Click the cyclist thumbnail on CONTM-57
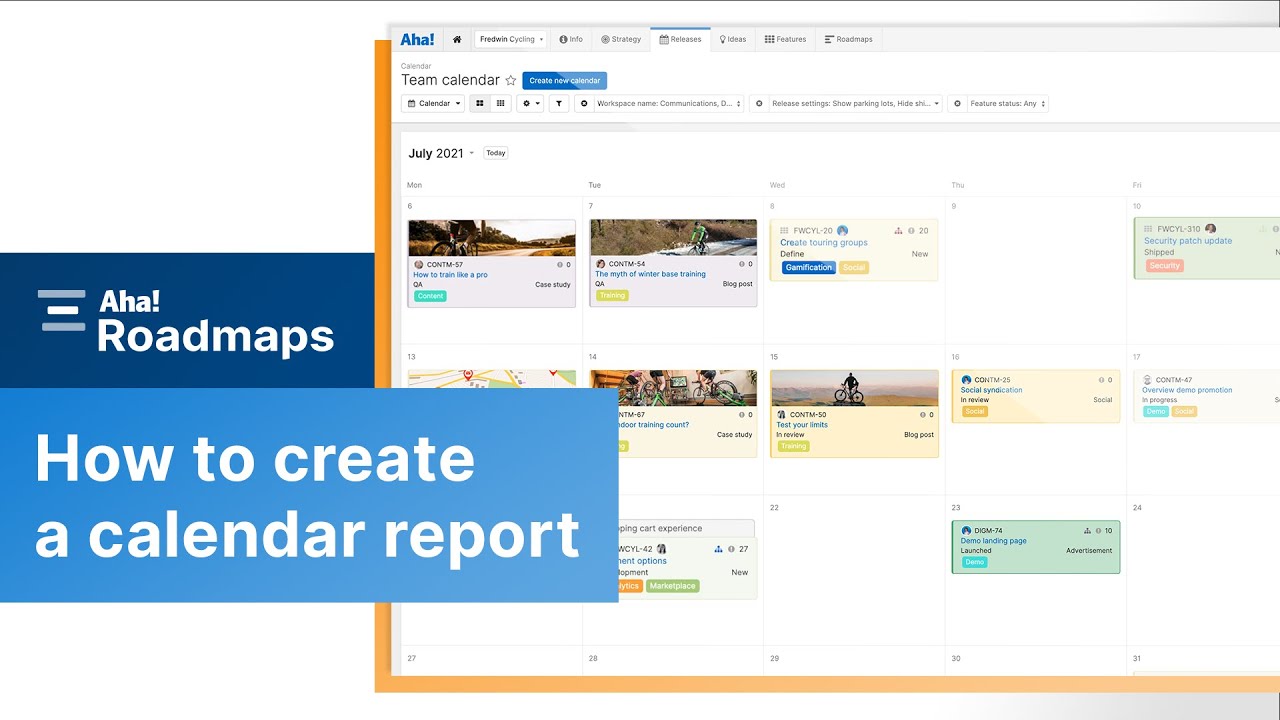 [492, 238]
